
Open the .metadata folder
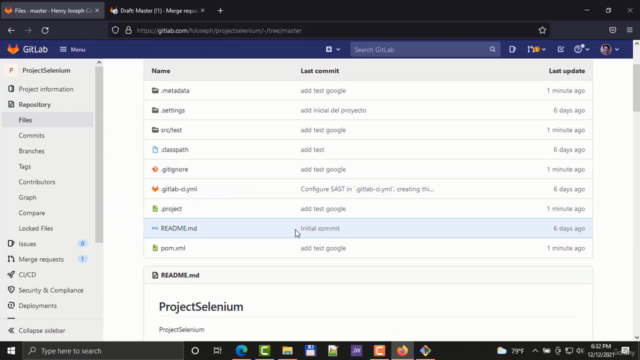pos(175,91)
